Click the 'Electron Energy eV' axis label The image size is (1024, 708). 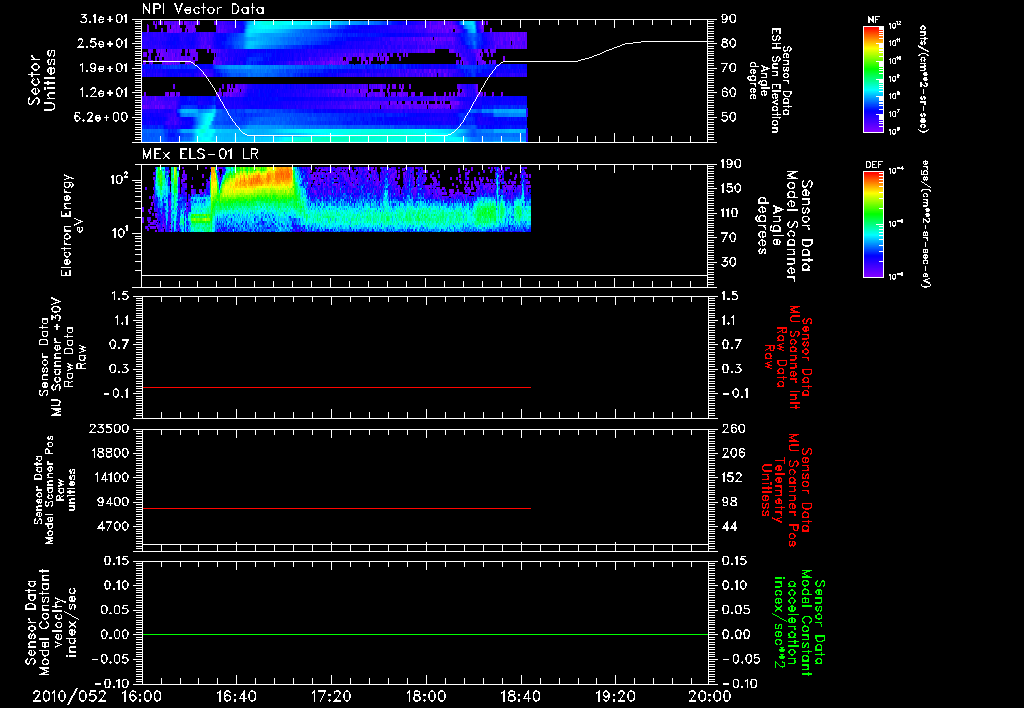point(71,225)
